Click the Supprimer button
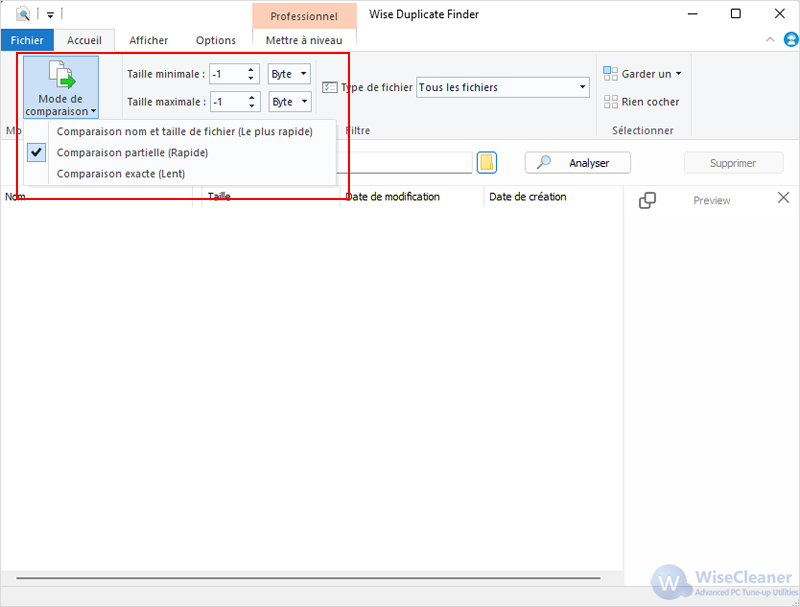The image size is (800, 607). coord(733,163)
